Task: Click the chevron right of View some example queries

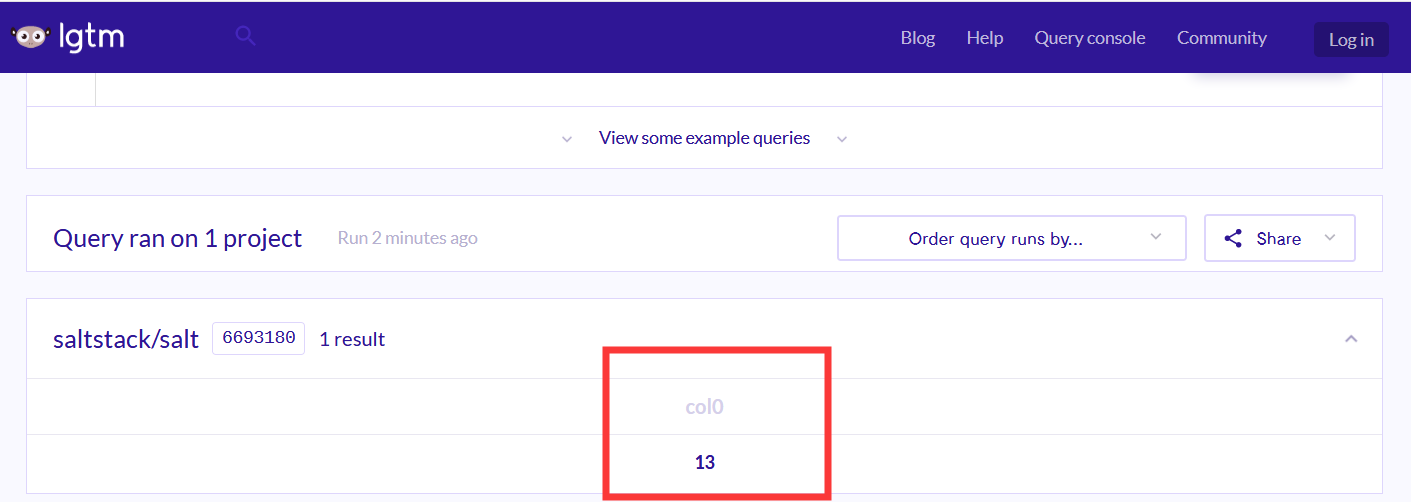Action: point(842,139)
